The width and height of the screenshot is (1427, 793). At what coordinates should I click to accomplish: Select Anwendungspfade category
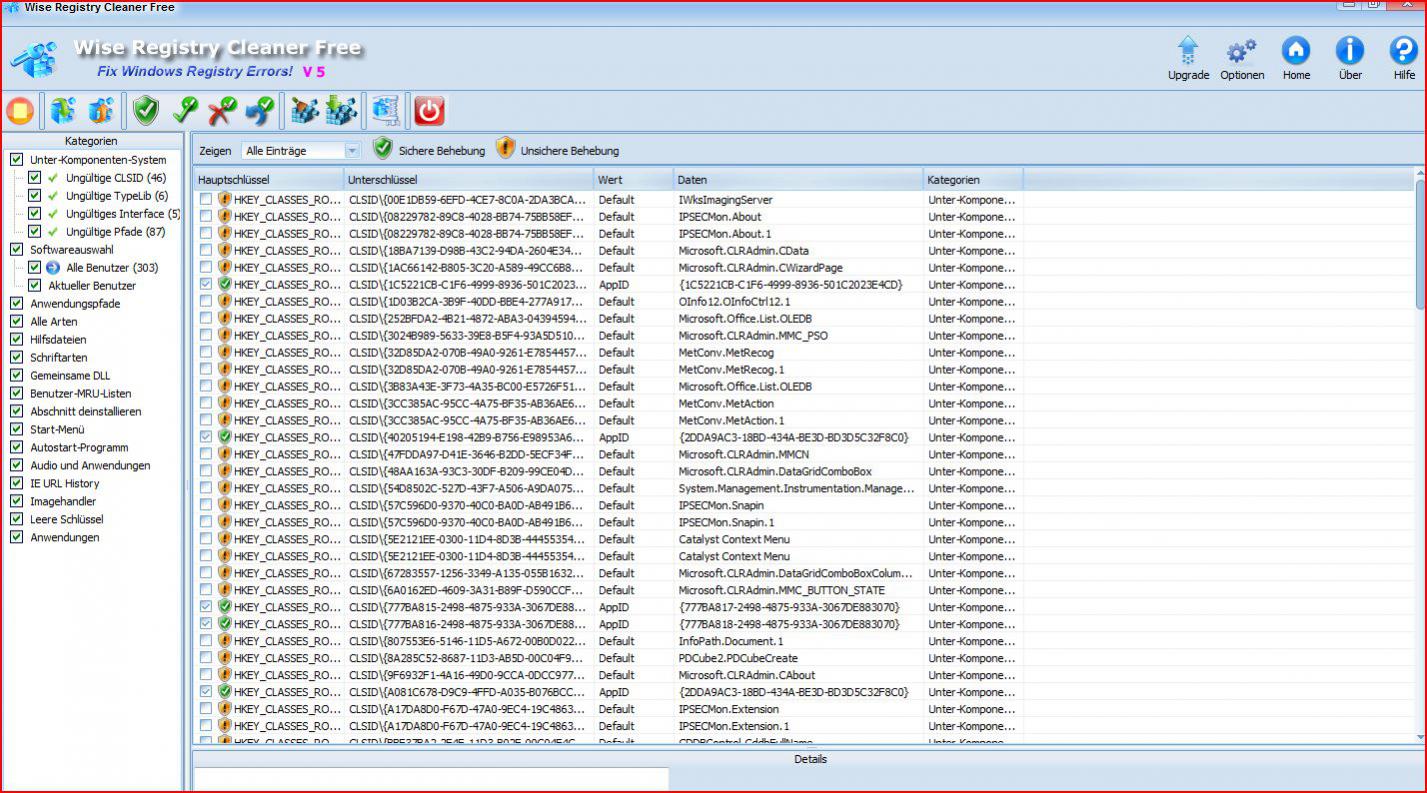click(75, 303)
